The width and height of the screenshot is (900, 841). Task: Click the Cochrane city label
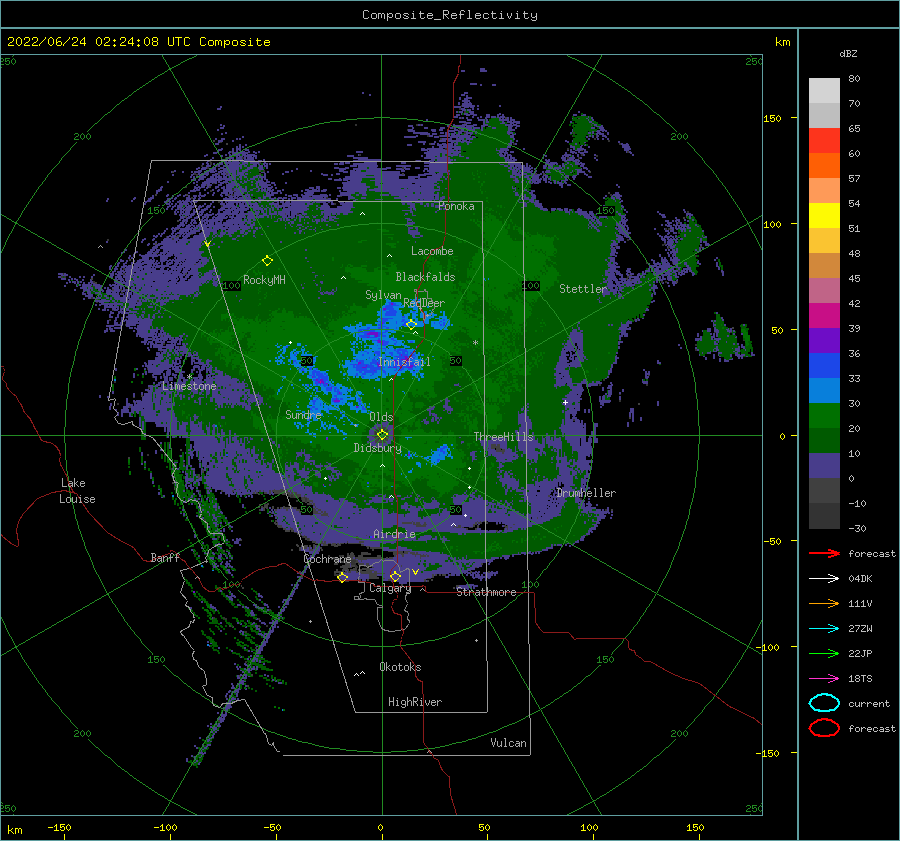(327, 559)
